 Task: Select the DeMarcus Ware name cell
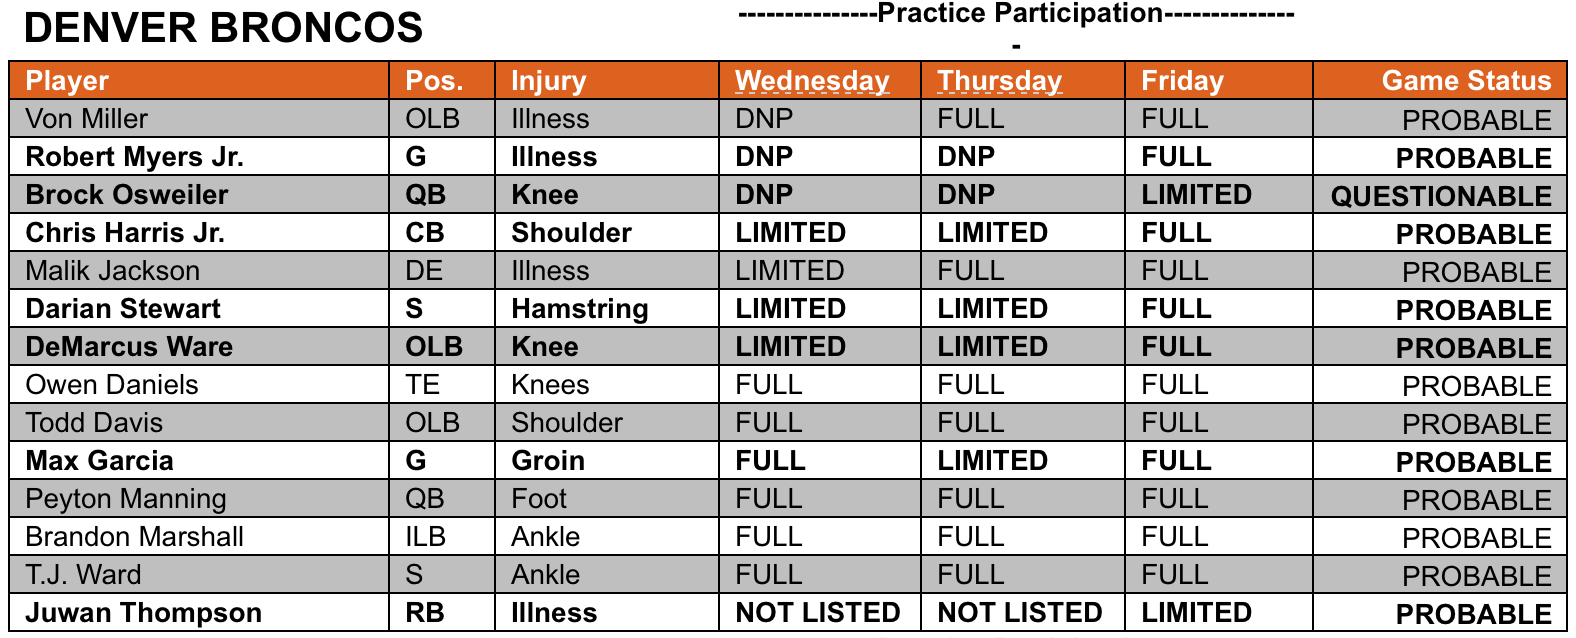tap(199, 347)
